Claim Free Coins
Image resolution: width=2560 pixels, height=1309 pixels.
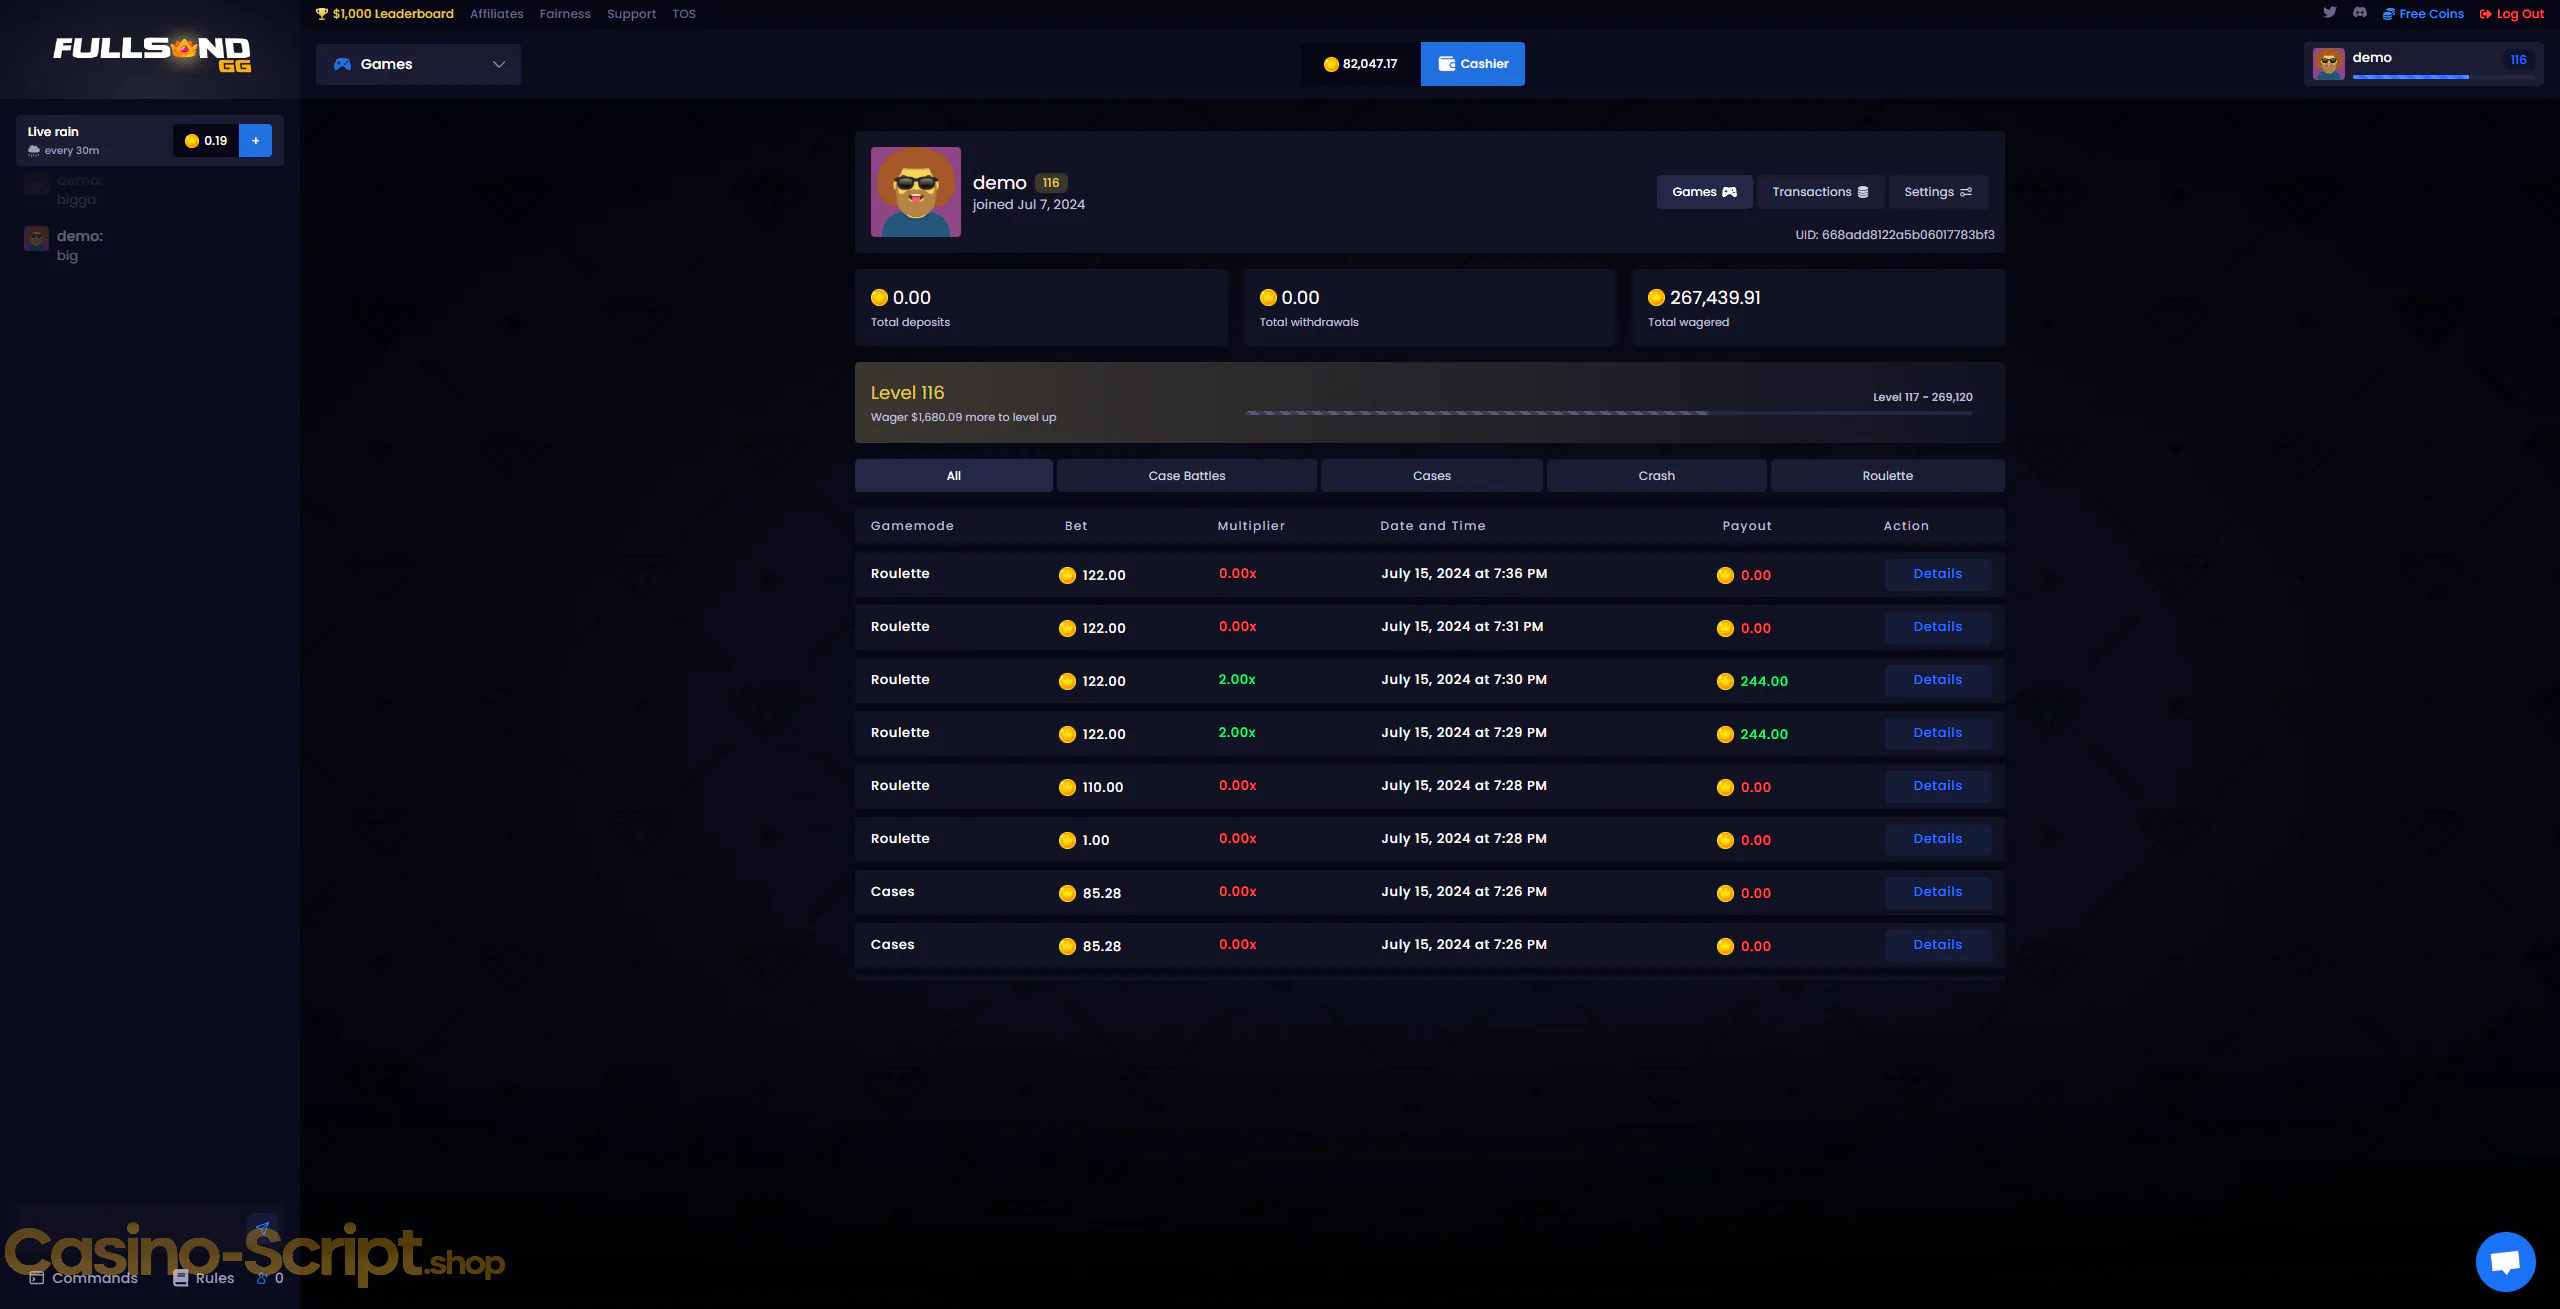pyautogui.click(x=2423, y=14)
